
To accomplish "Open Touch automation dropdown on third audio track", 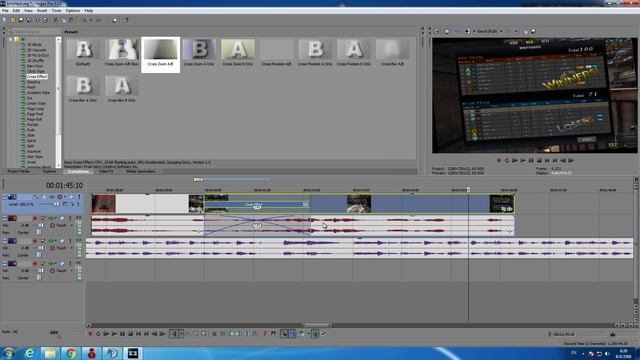I will click(x=71, y=271).
